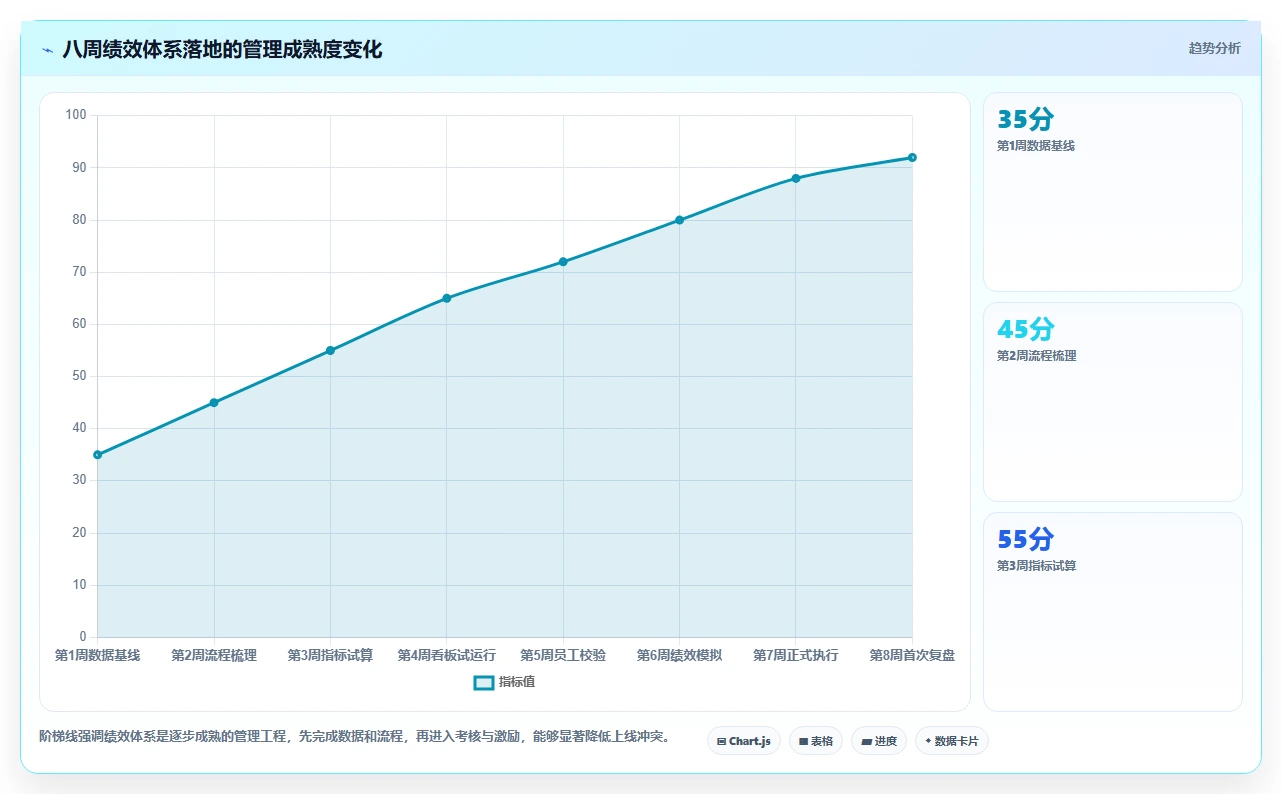Click the y-axis value 100
This screenshot has width=1282, height=794.
(x=76, y=115)
